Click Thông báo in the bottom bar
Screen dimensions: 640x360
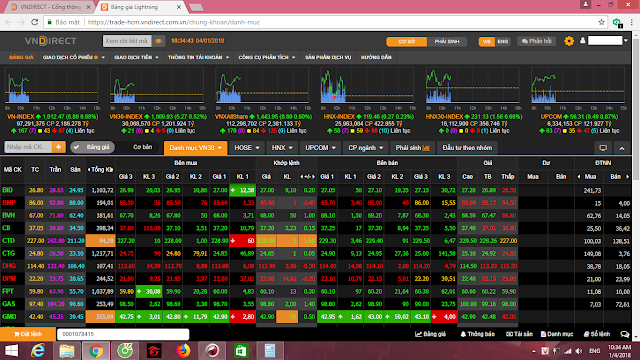(477, 334)
